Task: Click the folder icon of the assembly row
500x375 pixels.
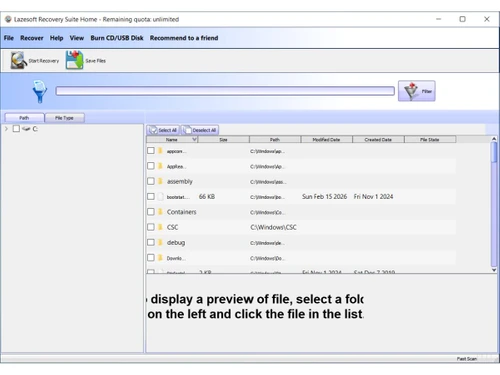Action: (x=160, y=181)
